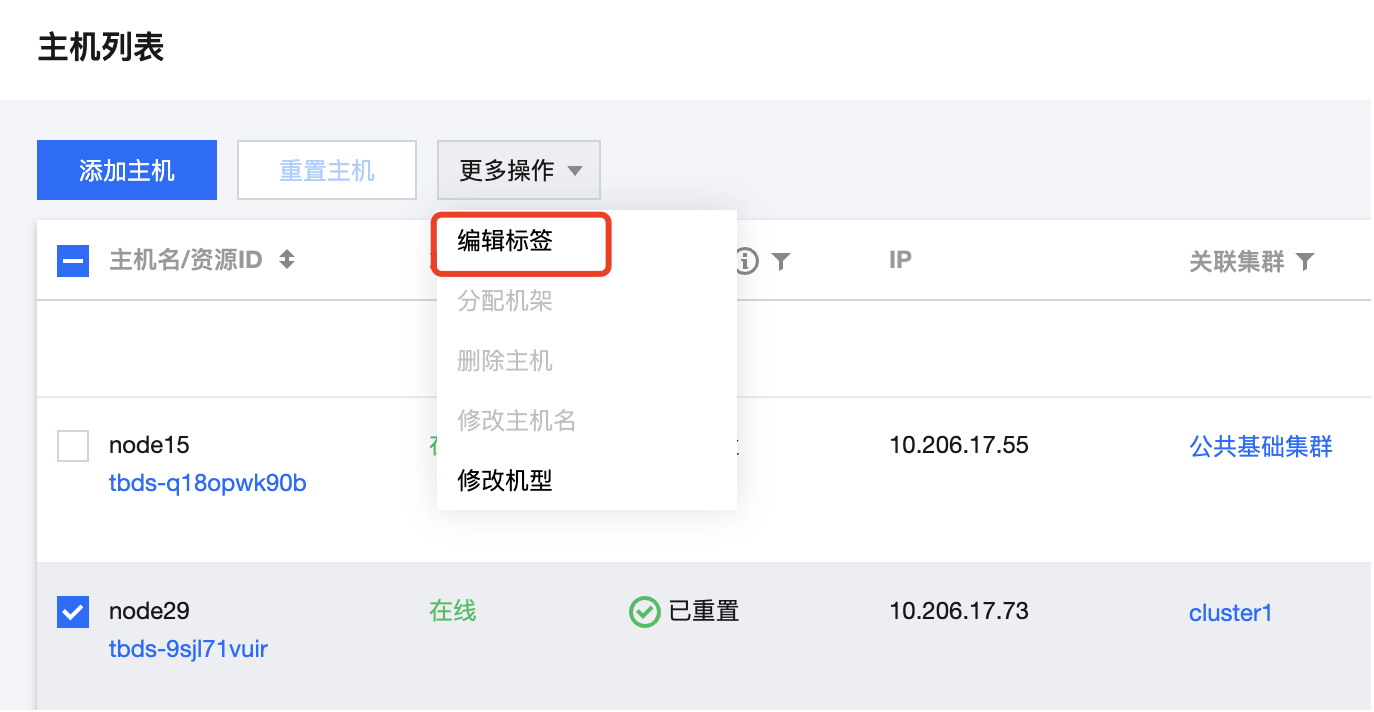
Task: Choose 修改机型 menu option
Action: point(505,481)
